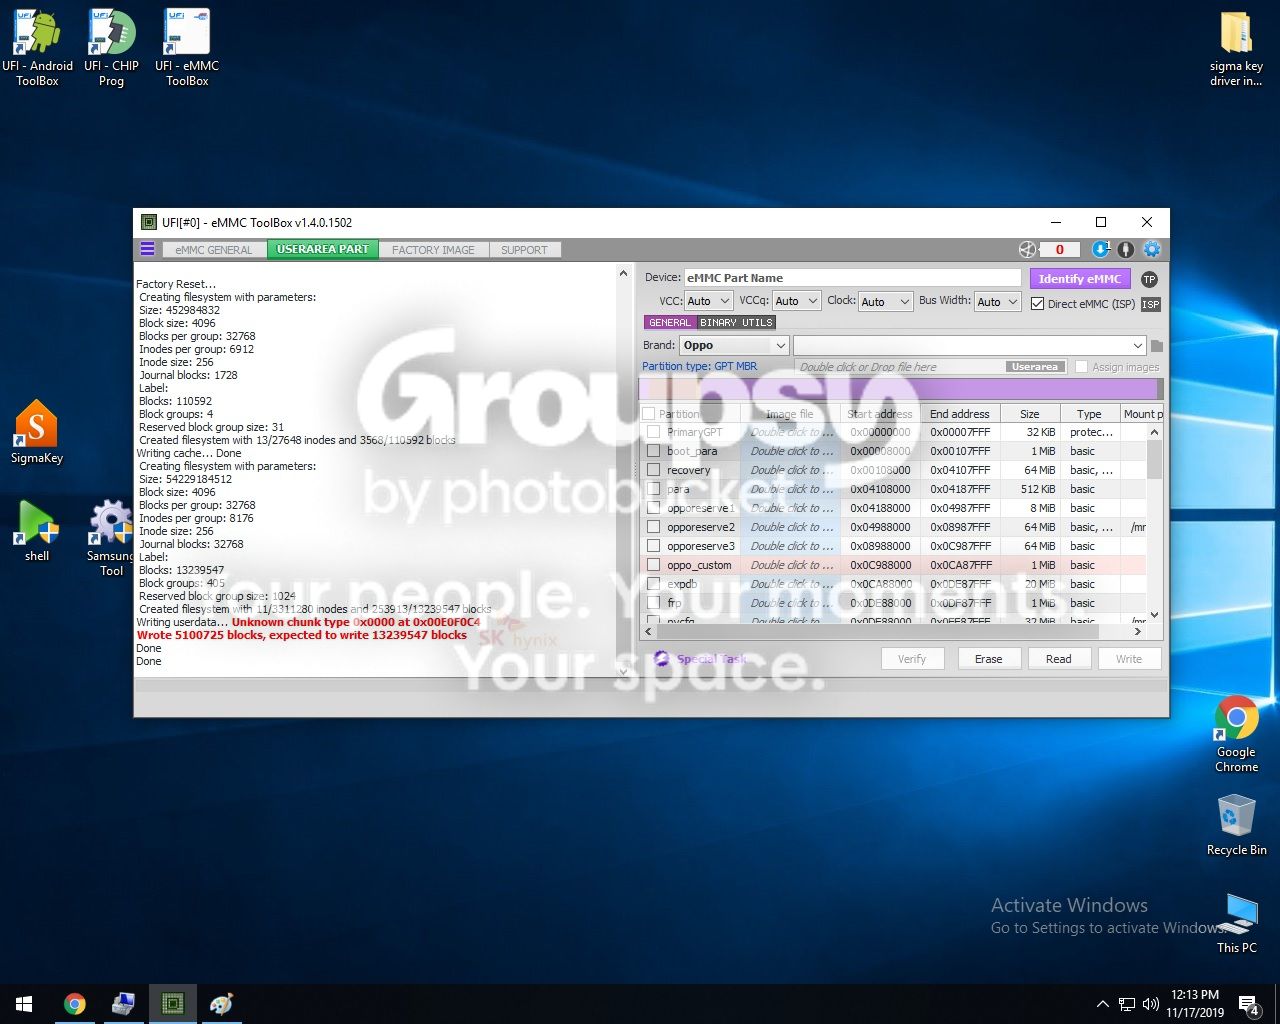Open the sigma key driver folder
This screenshot has height=1024, width=1280.
click(x=1236, y=48)
